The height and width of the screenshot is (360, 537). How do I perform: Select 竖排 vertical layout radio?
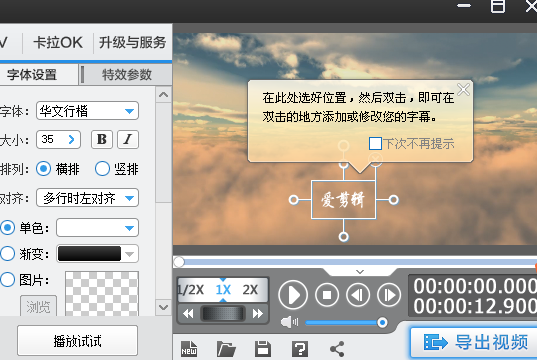coord(102,169)
